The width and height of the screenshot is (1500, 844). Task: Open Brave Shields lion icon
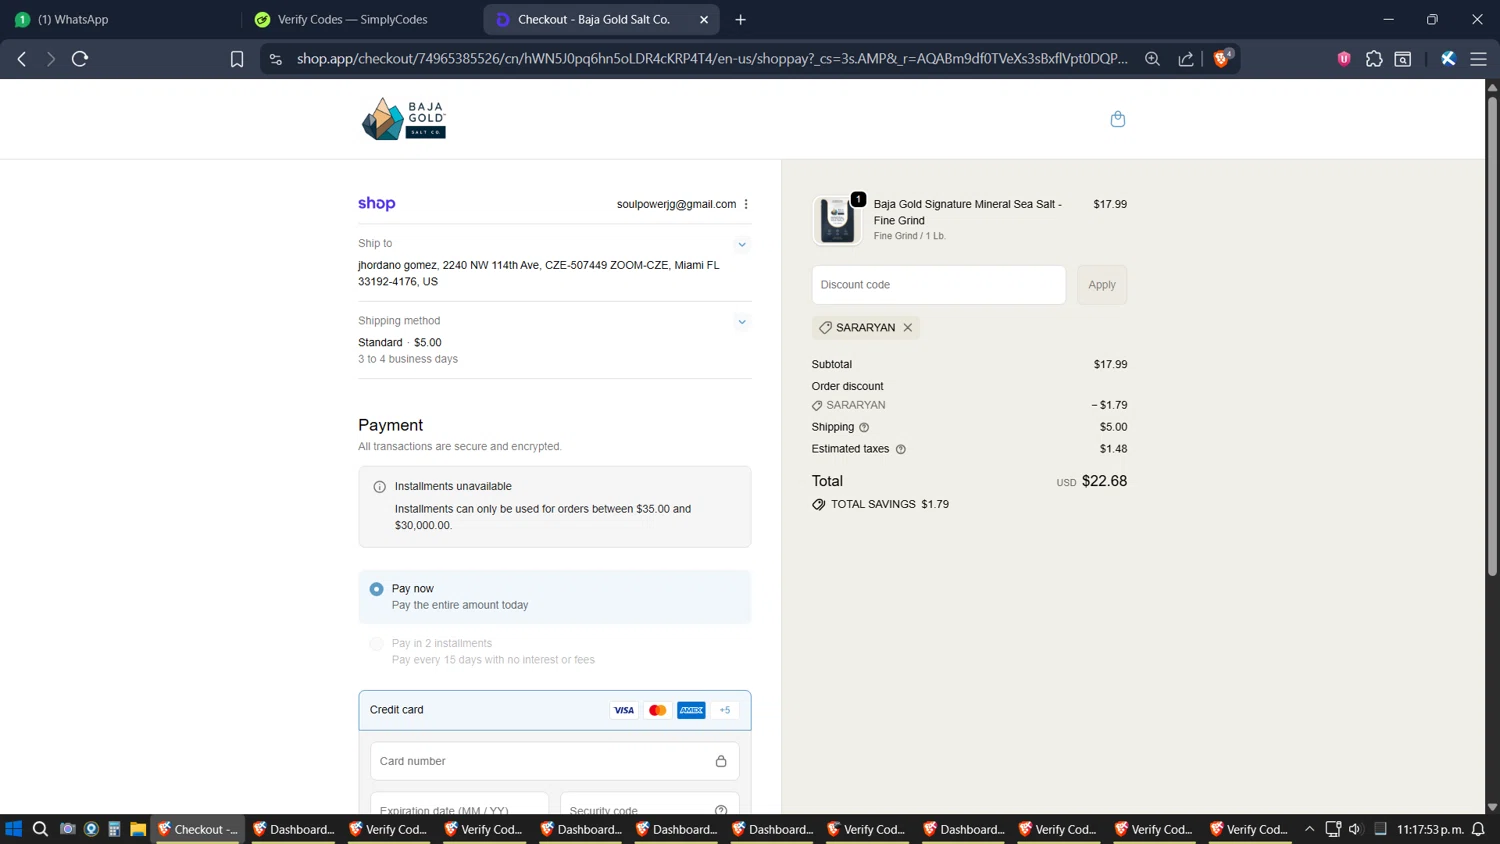[1221, 59]
